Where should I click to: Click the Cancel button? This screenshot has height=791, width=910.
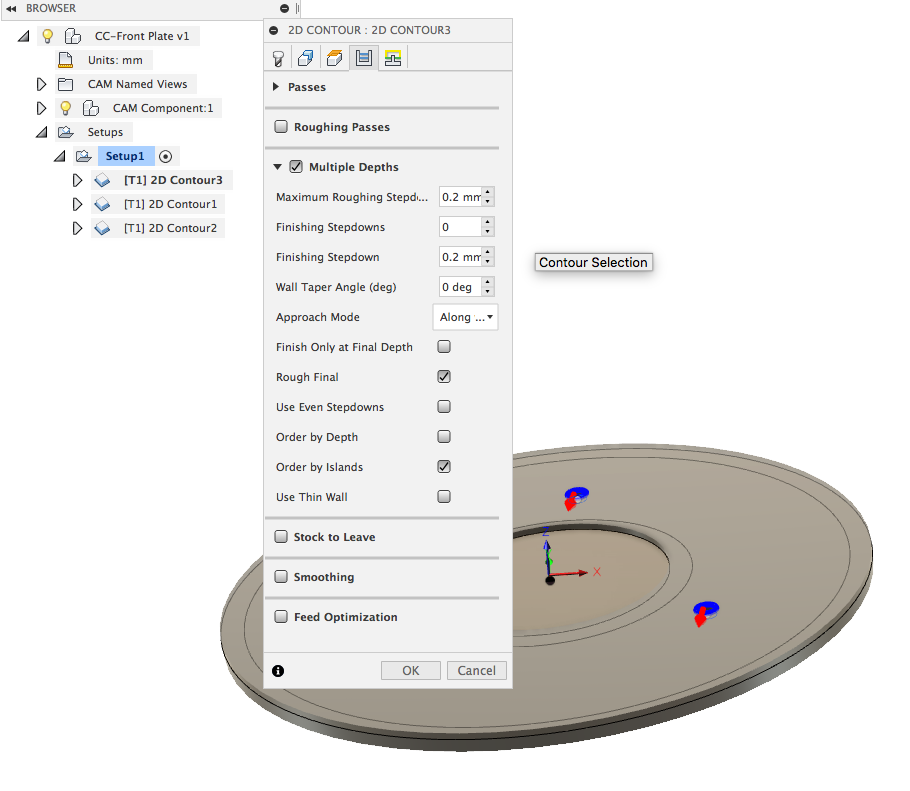tap(477, 671)
